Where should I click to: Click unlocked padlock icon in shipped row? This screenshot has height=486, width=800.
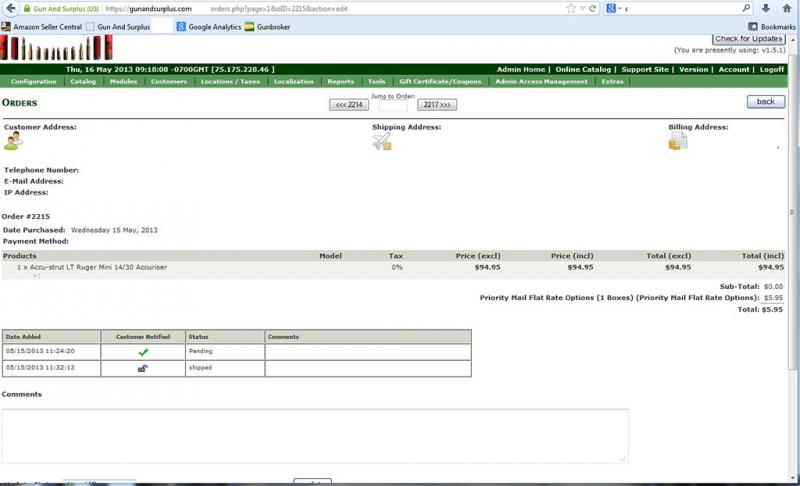(x=143, y=368)
